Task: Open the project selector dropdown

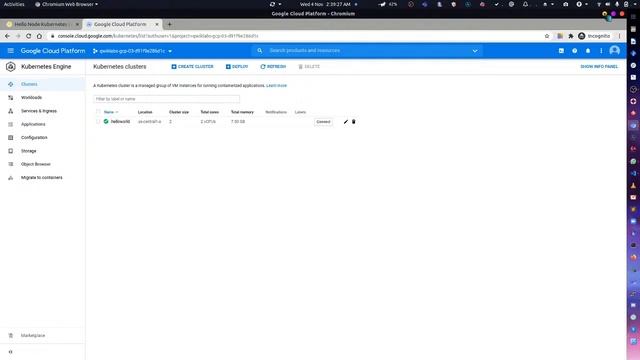Action: 132,51
